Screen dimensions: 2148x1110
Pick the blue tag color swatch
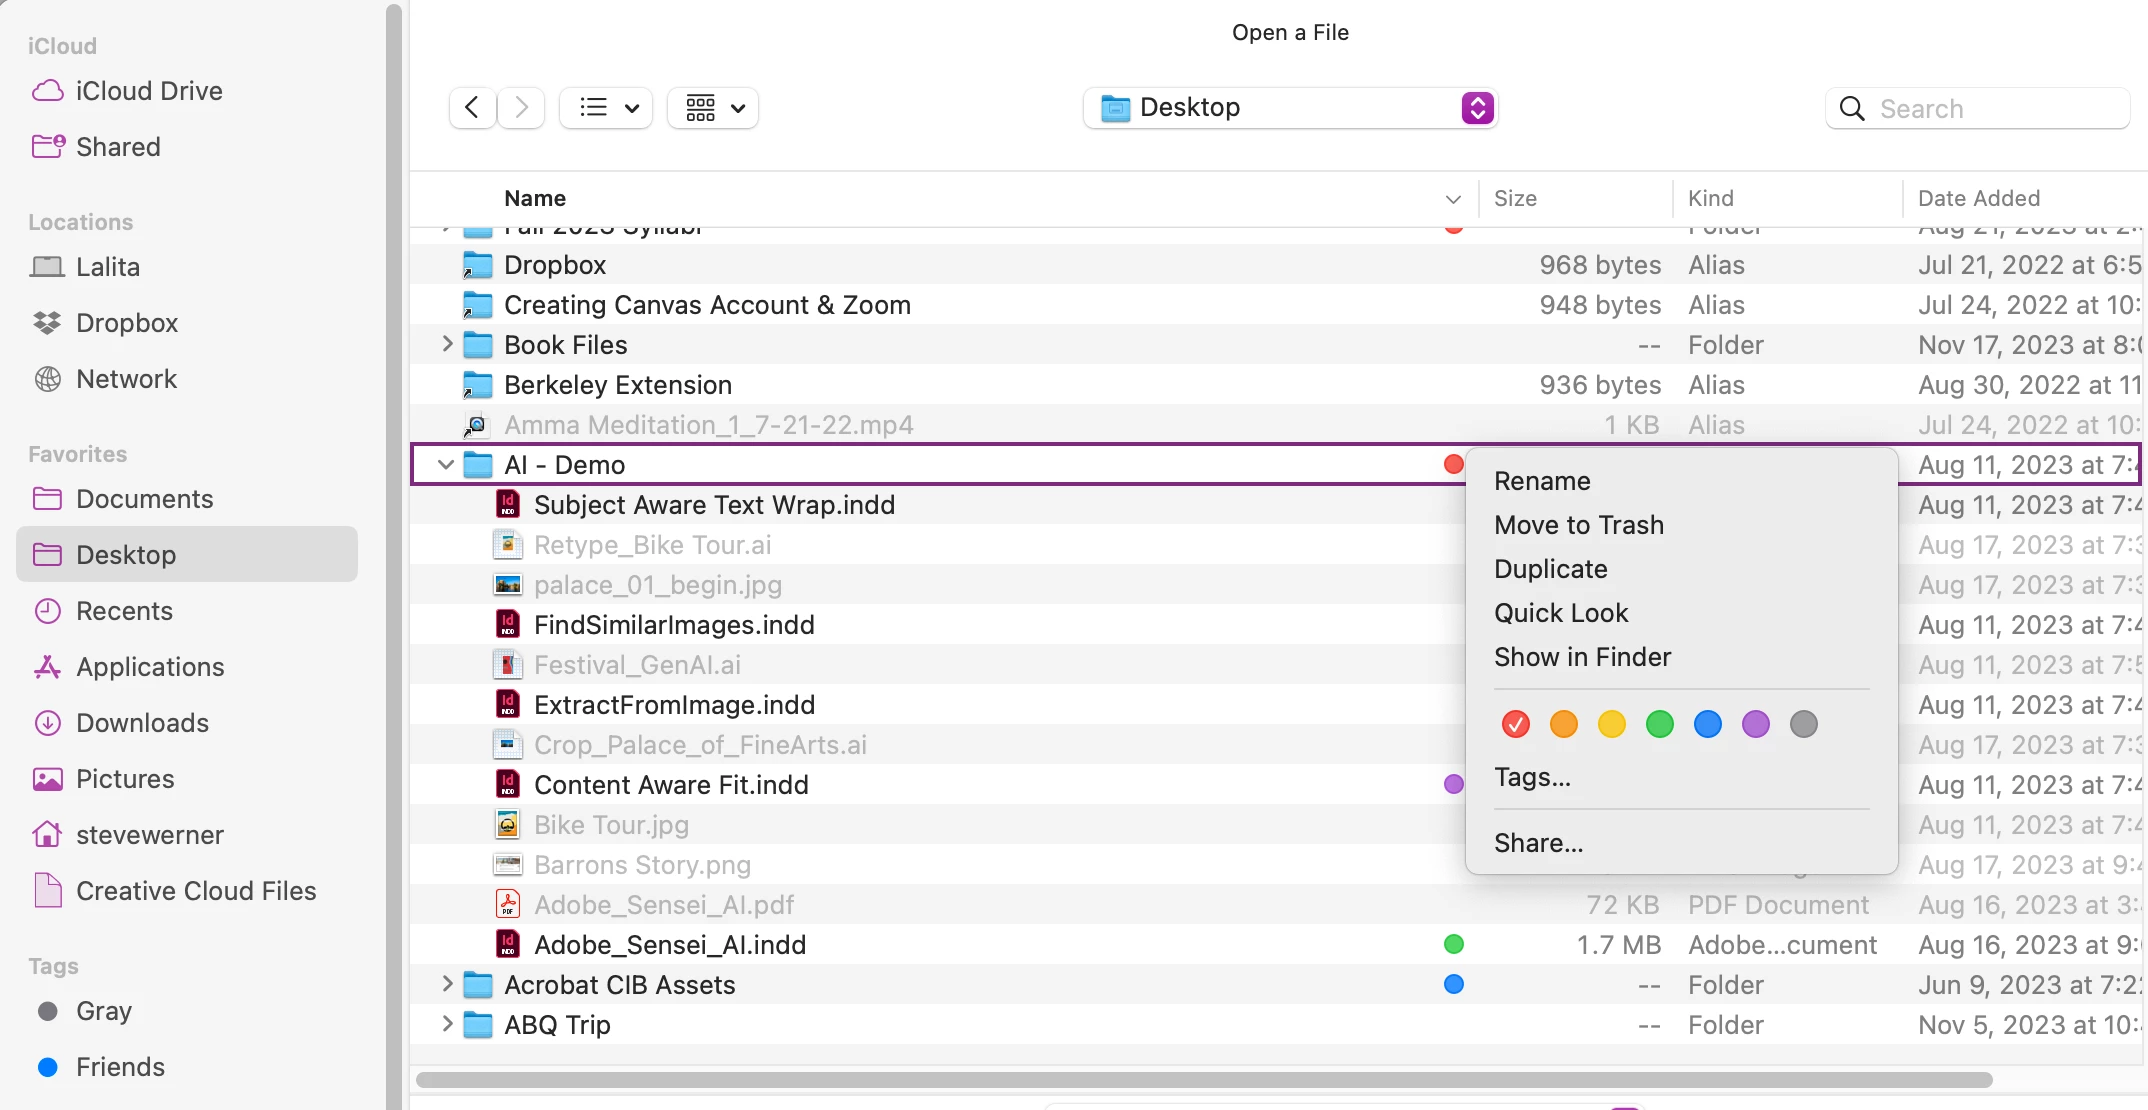click(x=1707, y=724)
